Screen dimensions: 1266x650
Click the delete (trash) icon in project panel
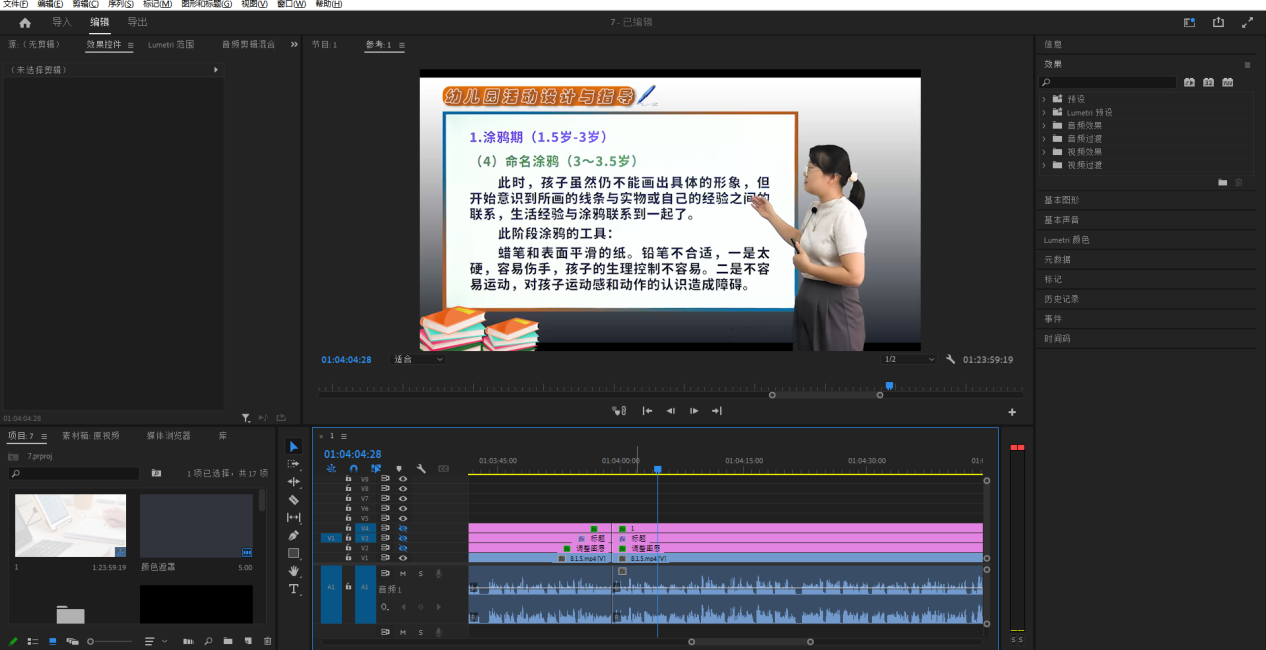click(267, 641)
